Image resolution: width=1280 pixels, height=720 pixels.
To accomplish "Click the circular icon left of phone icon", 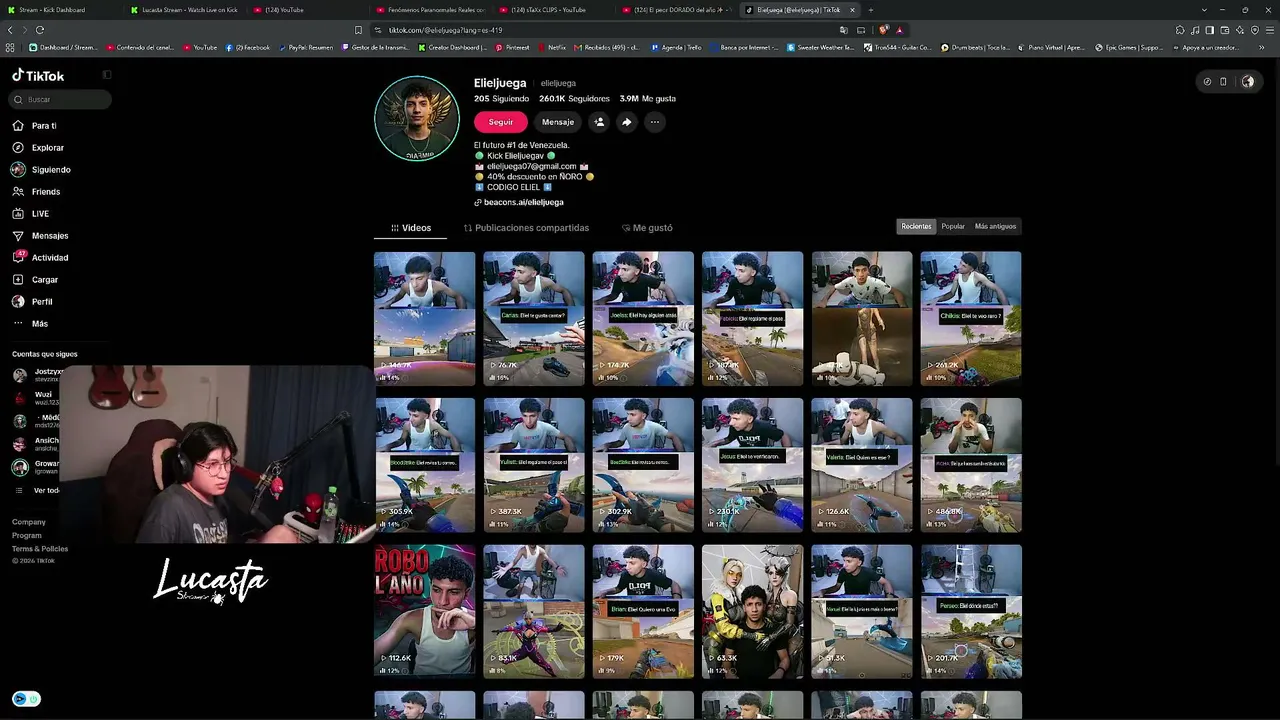I will click(1207, 82).
